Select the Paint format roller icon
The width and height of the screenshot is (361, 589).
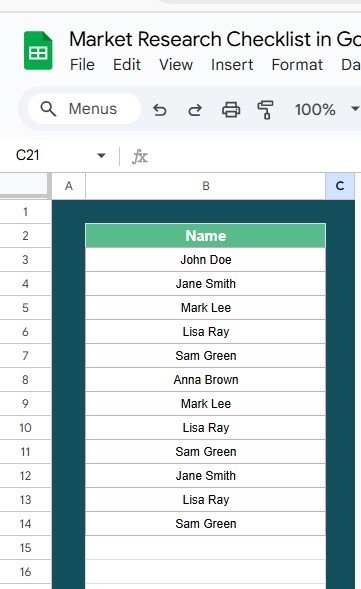(265, 110)
